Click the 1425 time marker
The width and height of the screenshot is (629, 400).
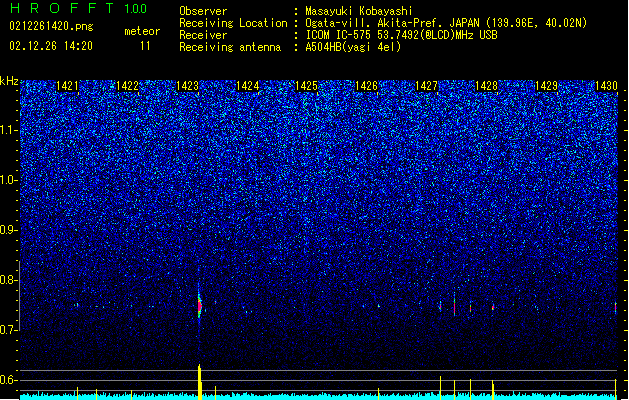click(306, 86)
